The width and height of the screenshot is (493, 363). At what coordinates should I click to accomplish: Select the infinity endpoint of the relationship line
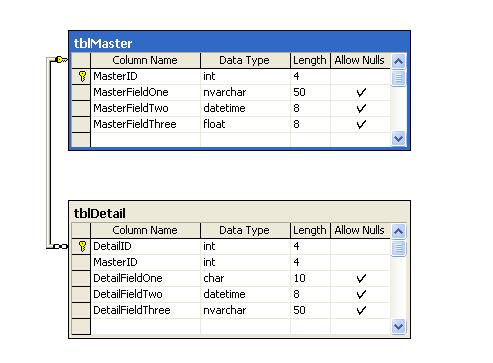60,246
